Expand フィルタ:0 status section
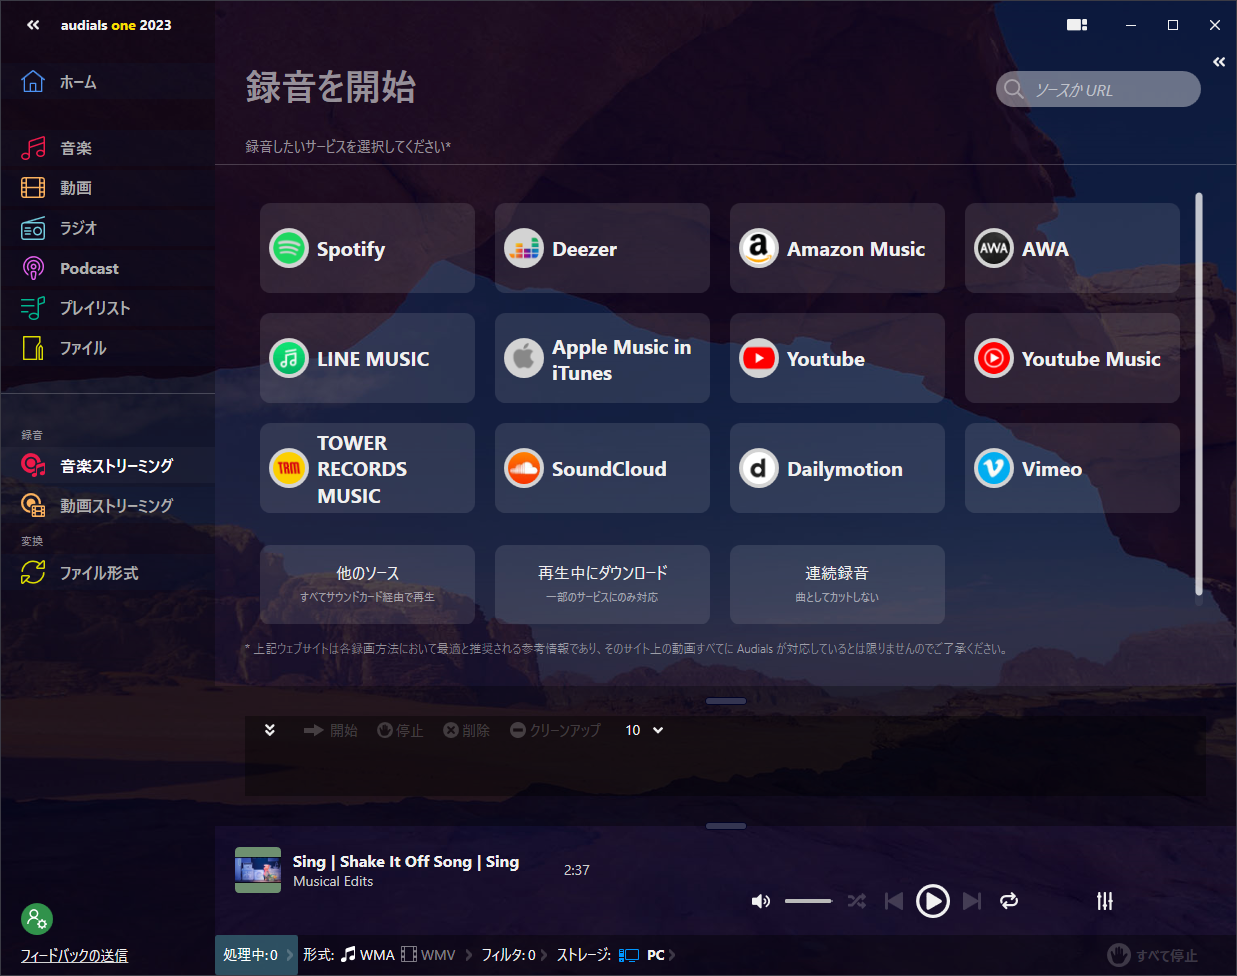 [514, 955]
